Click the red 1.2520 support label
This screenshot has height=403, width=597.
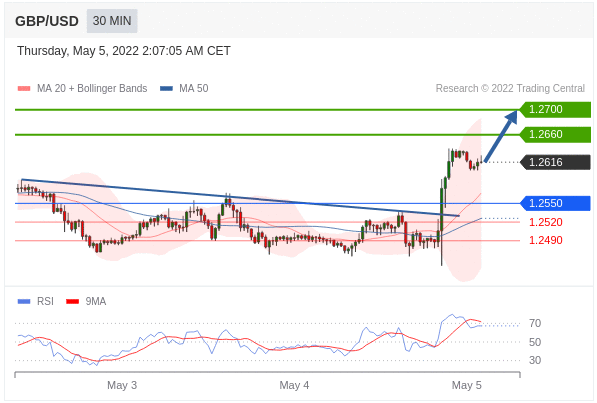tap(546, 222)
